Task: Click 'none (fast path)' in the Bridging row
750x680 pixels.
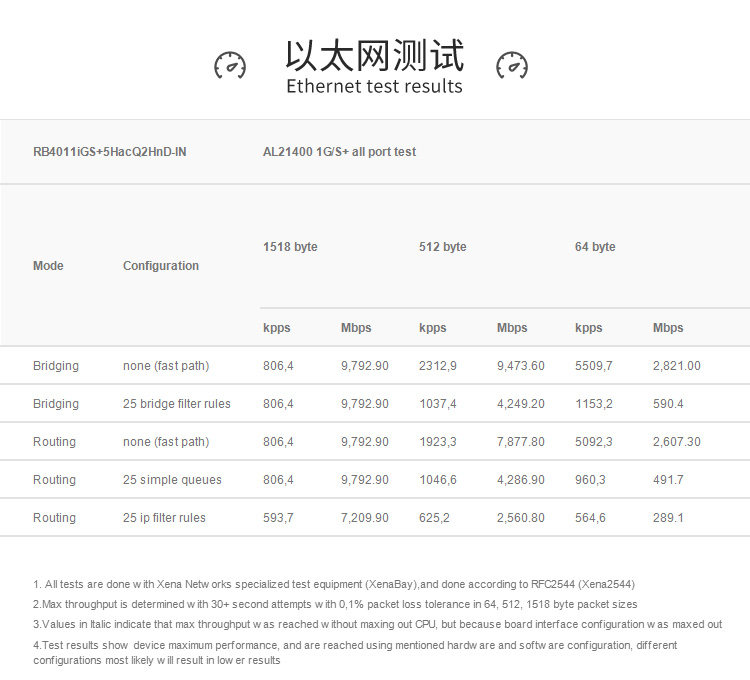Action: click(166, 366)
